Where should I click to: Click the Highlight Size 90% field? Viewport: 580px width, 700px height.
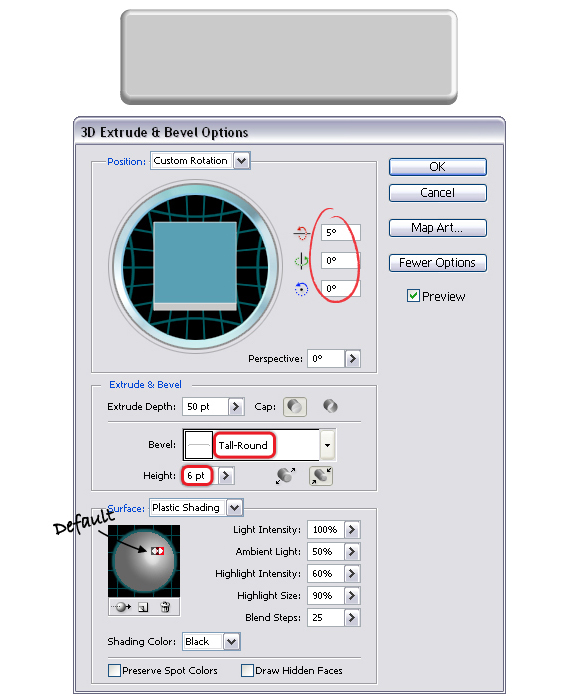325,596
